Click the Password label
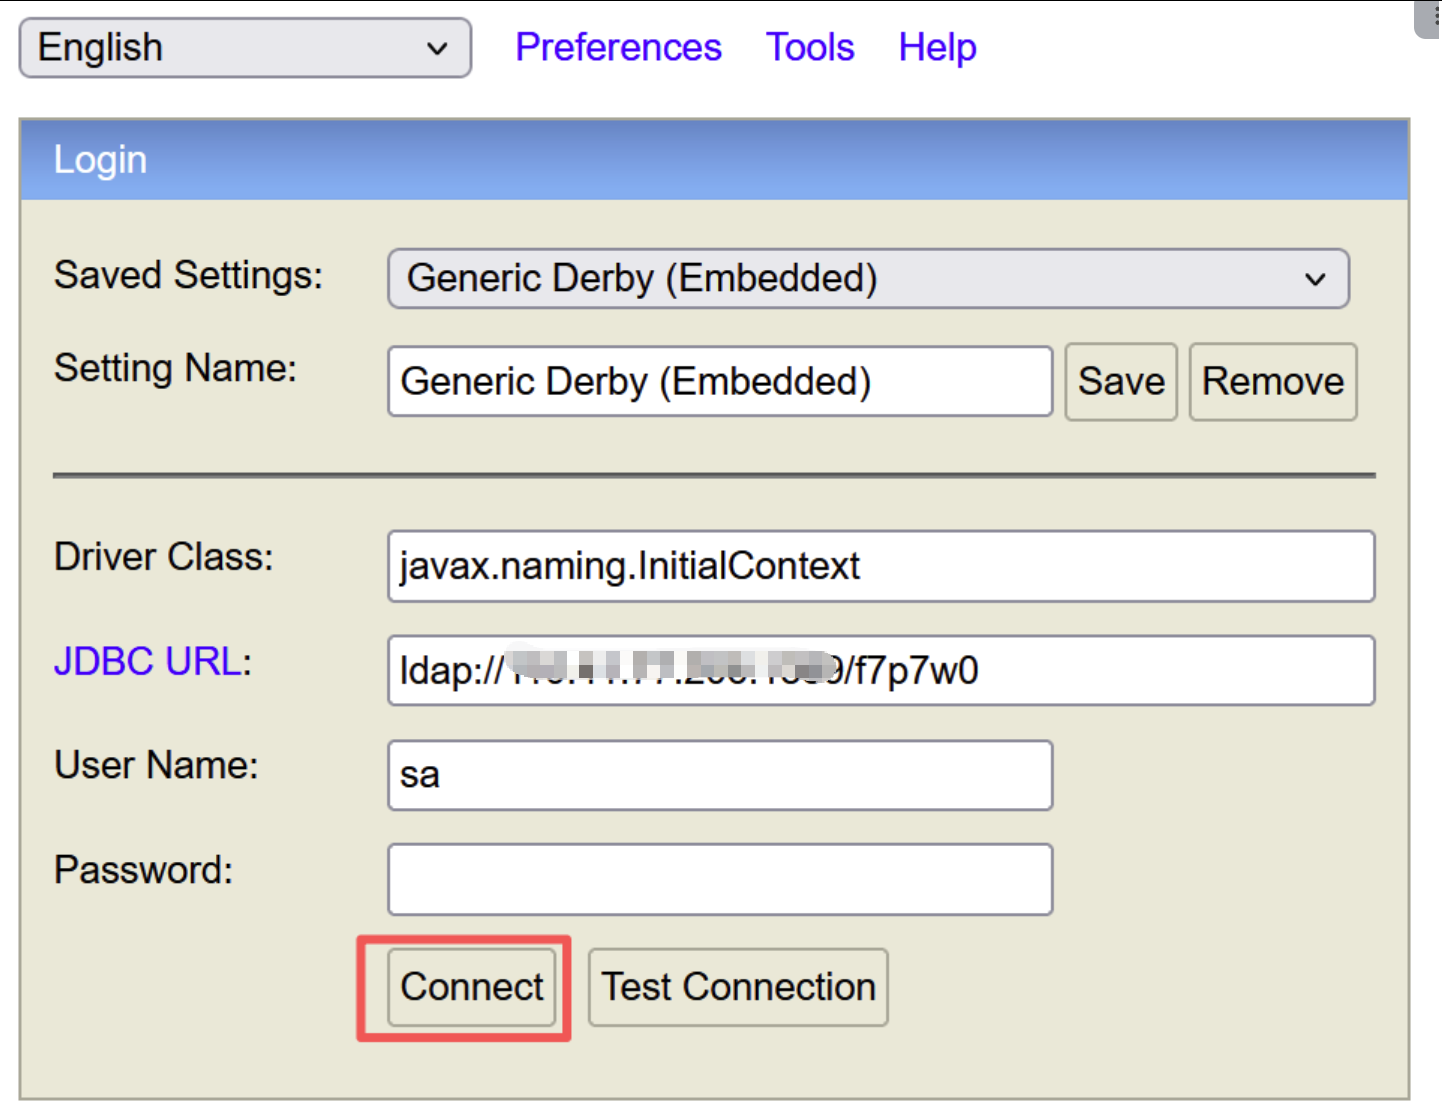1442x1110 pixels. coord(143,870)
